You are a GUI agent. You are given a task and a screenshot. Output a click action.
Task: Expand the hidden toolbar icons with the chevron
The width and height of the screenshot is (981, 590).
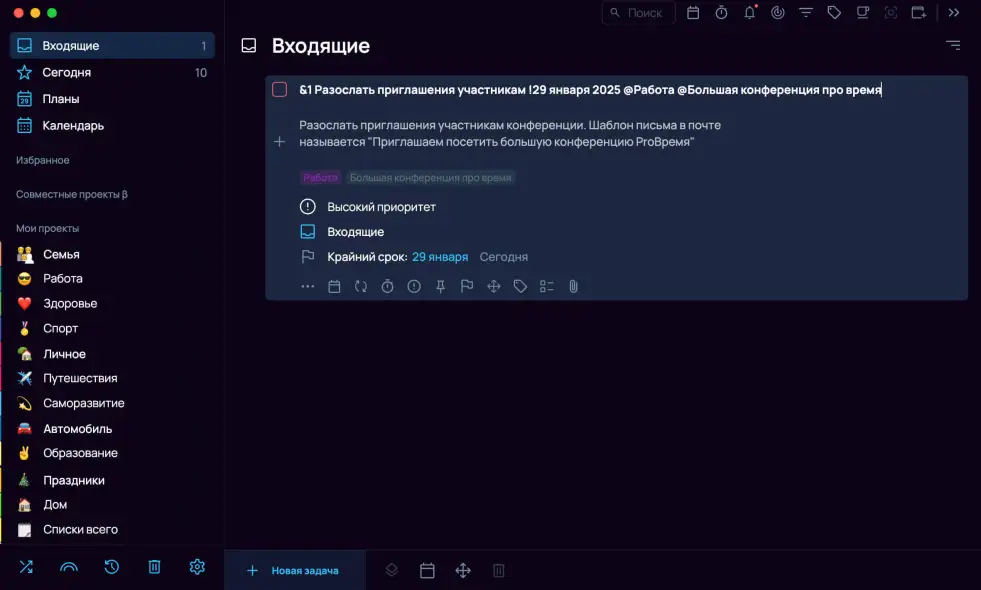point(953,13)
